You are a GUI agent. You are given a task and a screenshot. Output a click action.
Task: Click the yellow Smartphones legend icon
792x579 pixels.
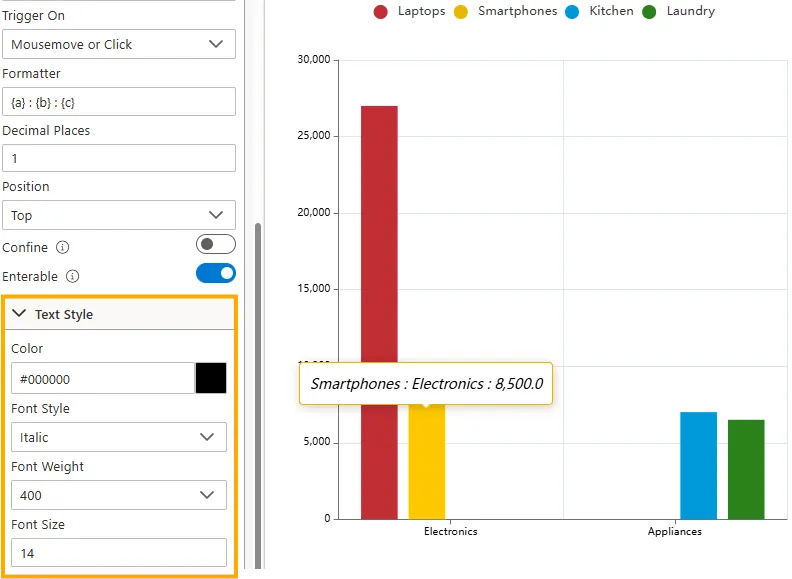click(x=461, y=12)
